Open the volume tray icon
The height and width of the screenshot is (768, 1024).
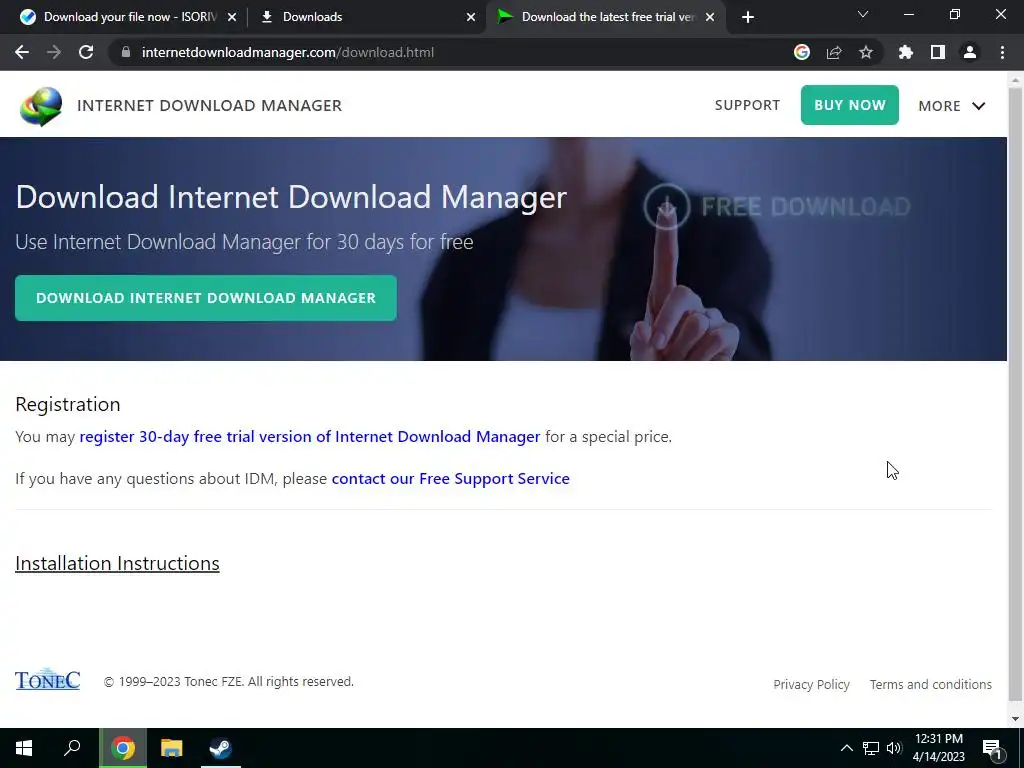point(894,748)
